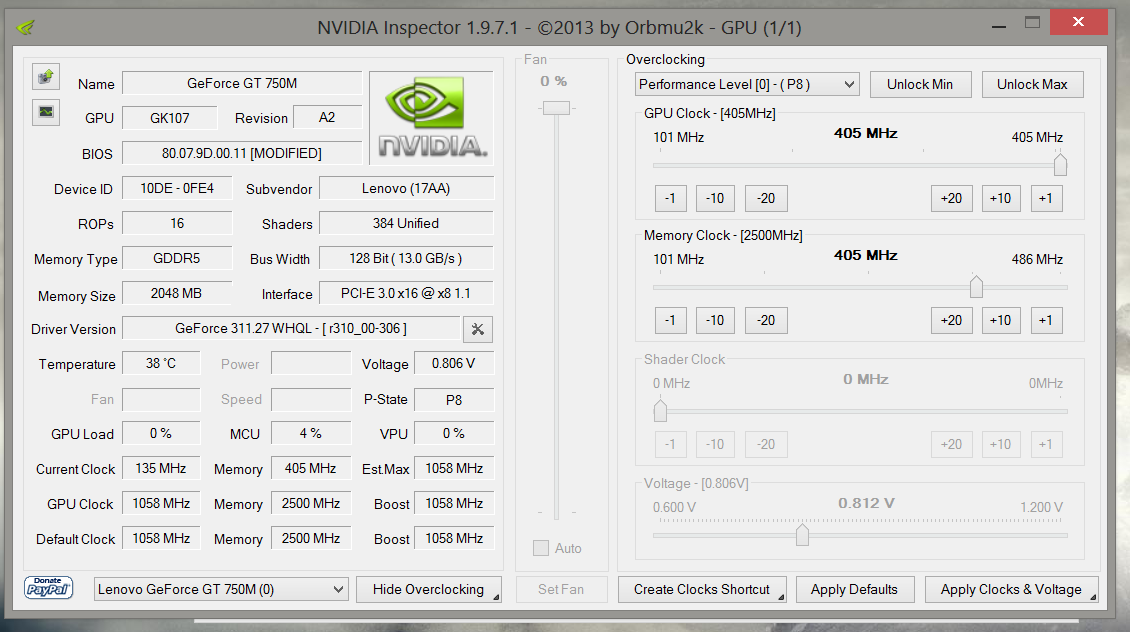Increase Memory Clock by 10 MHz

tap(1001, 320)
